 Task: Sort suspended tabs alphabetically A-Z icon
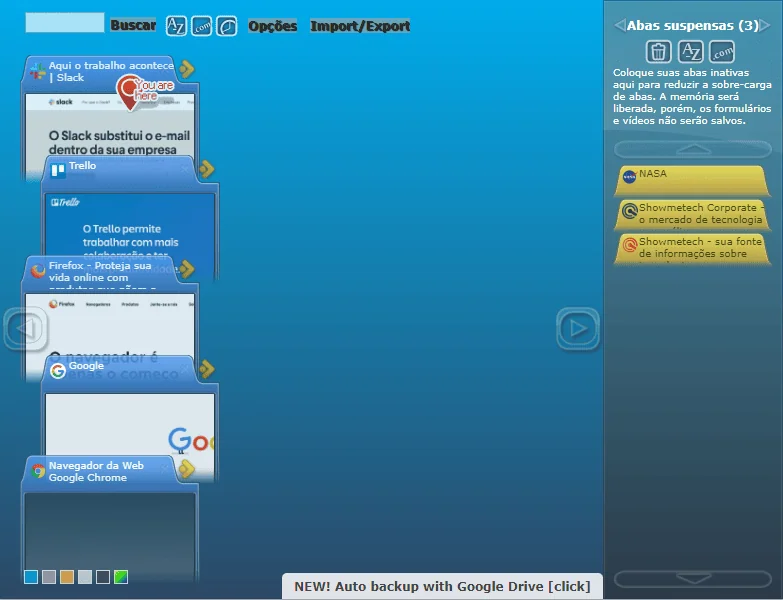[x=691, y=51]
